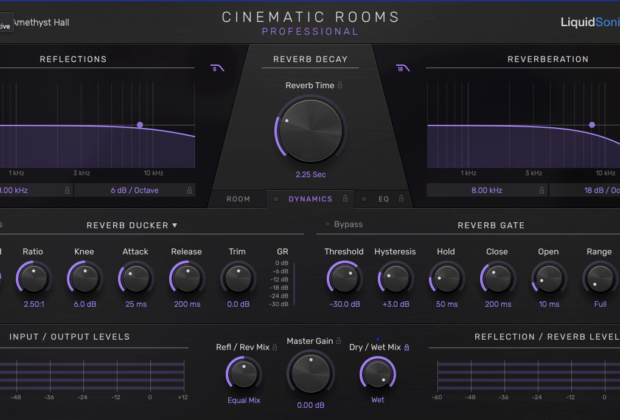Click the LiquidSonics logo
620x420 pixels.
click(587, 22)
